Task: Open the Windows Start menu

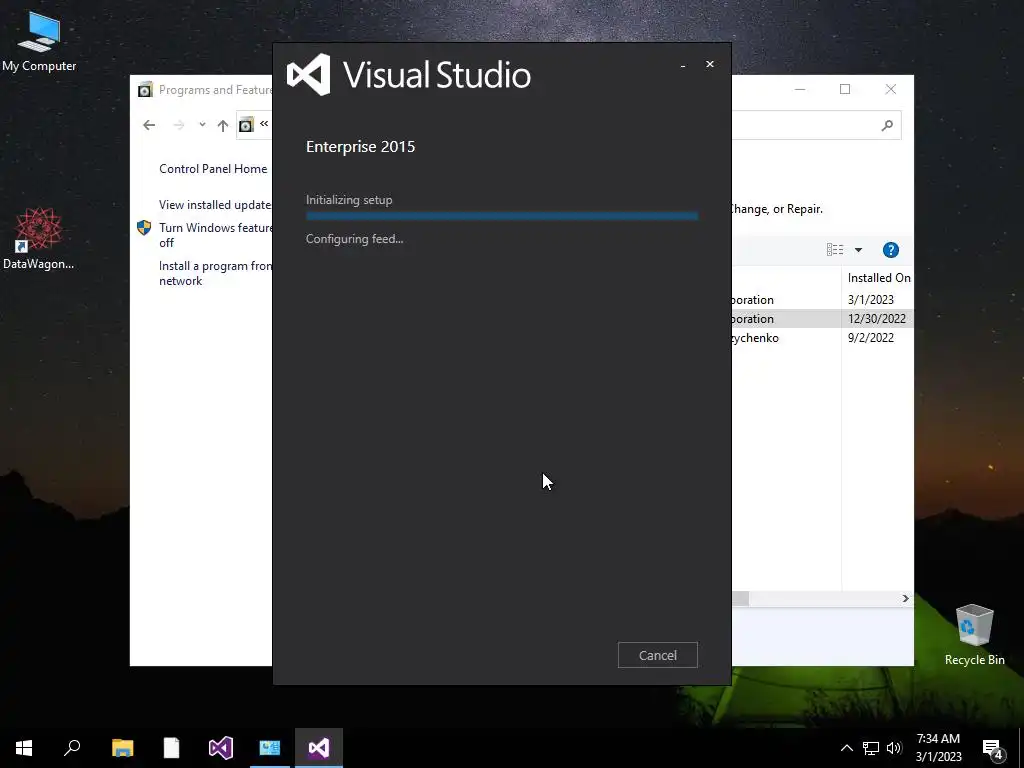Action: pos(24,748)
